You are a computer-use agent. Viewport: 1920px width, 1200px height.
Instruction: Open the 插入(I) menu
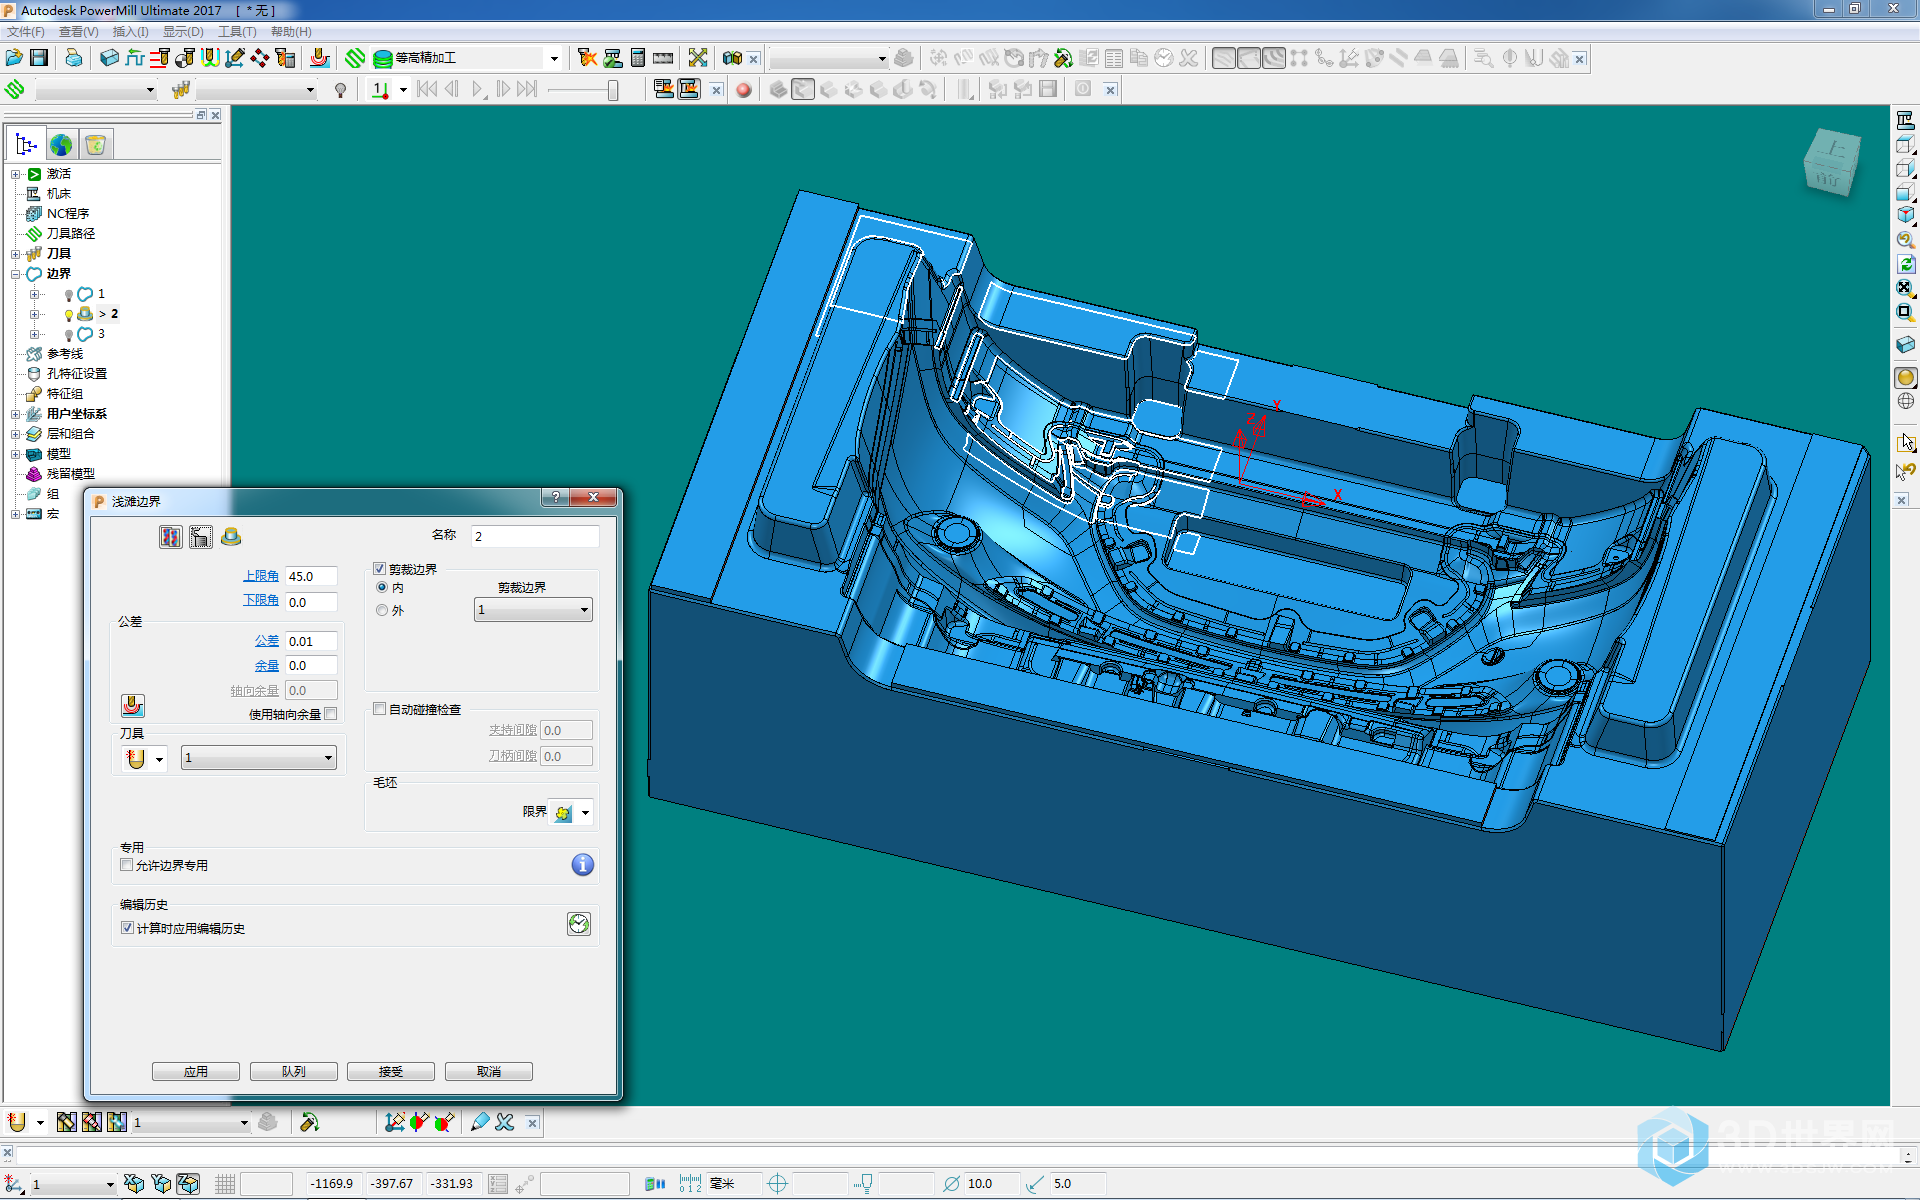pos(131,32)
